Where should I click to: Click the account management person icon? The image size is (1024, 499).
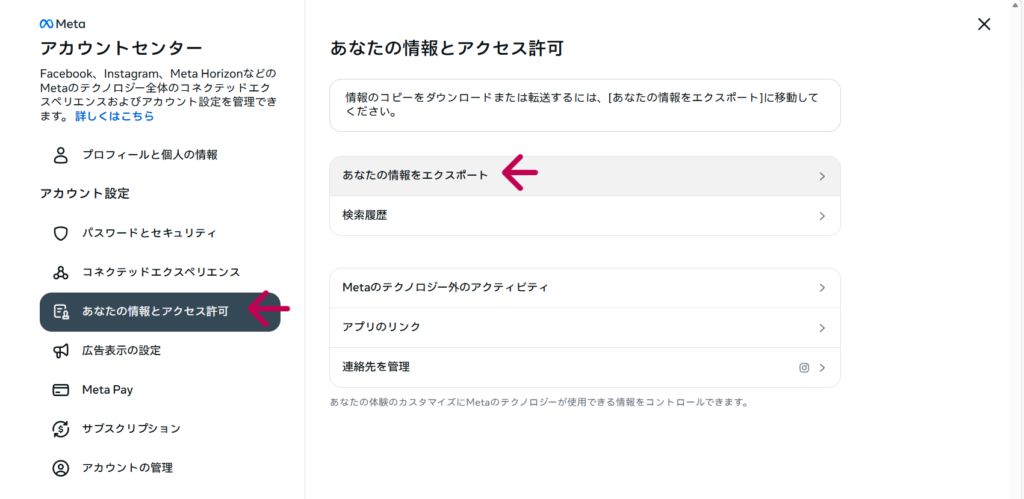pyautogui.click(x=61, y=467)
